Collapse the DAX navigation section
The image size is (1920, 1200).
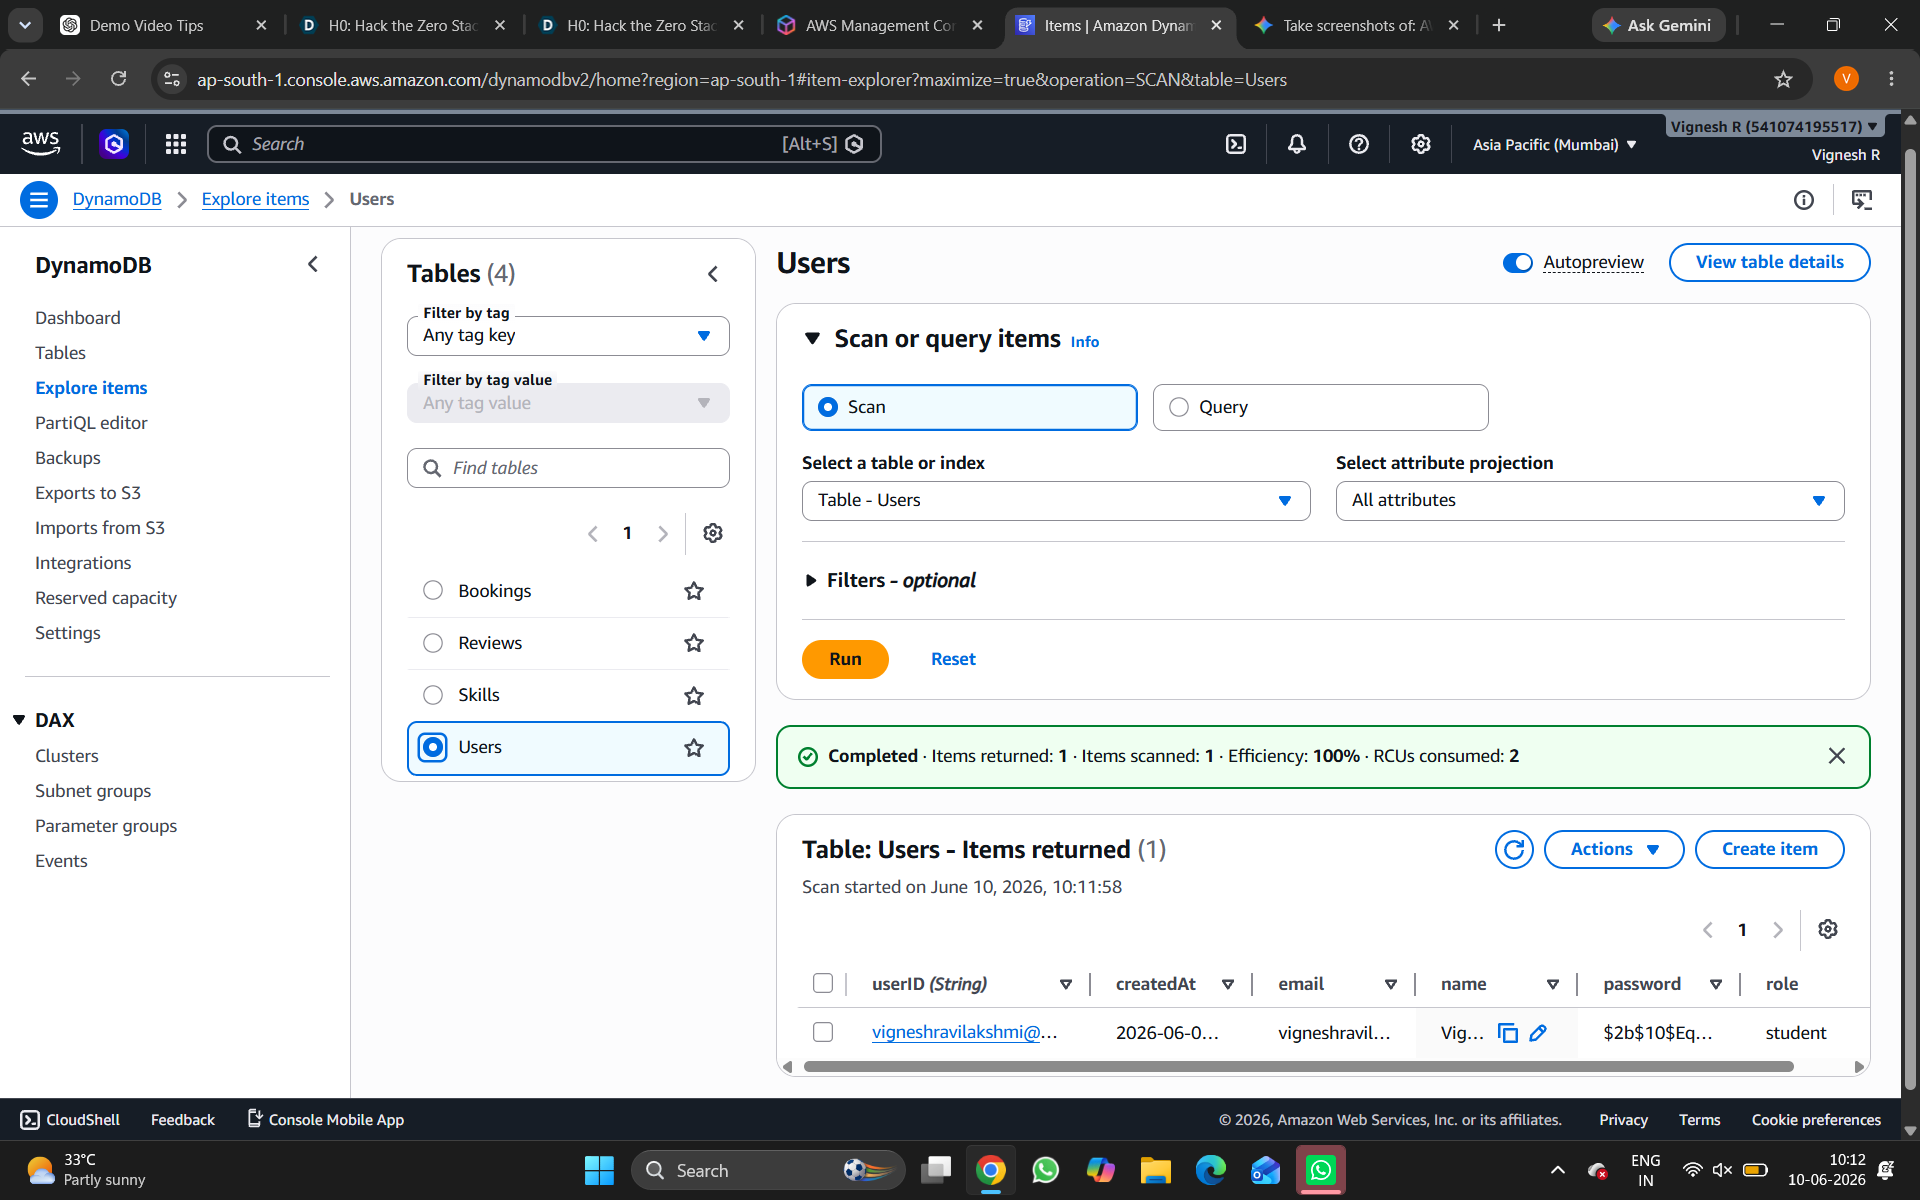(x=19, y=720)
